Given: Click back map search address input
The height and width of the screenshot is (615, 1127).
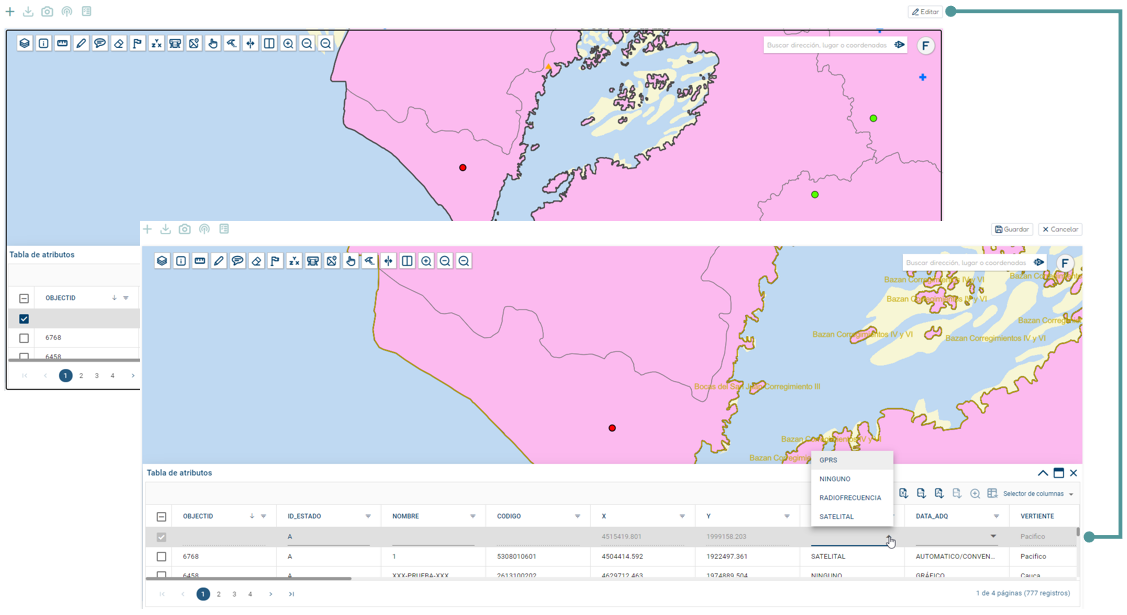Looking at the screenshot, I should [828, 45].
